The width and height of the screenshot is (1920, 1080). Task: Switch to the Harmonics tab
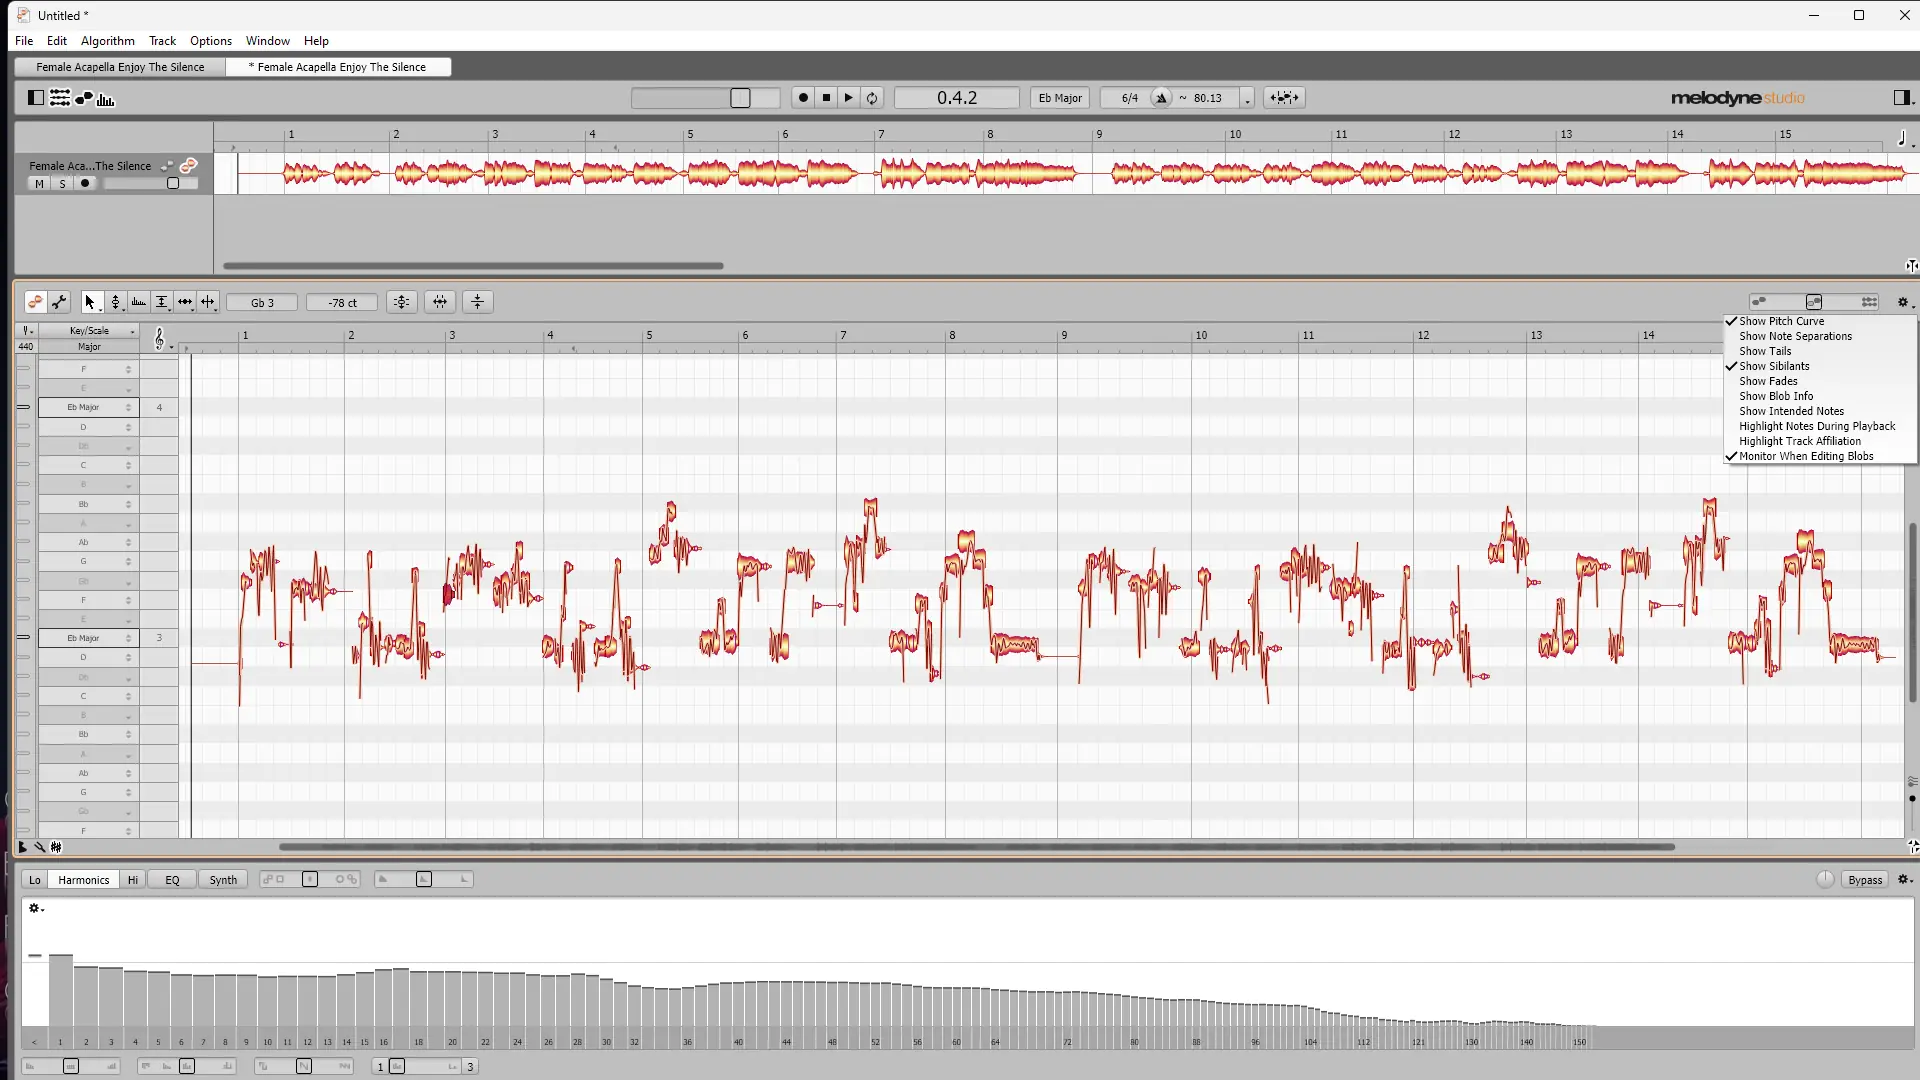[x=83, y=879]
